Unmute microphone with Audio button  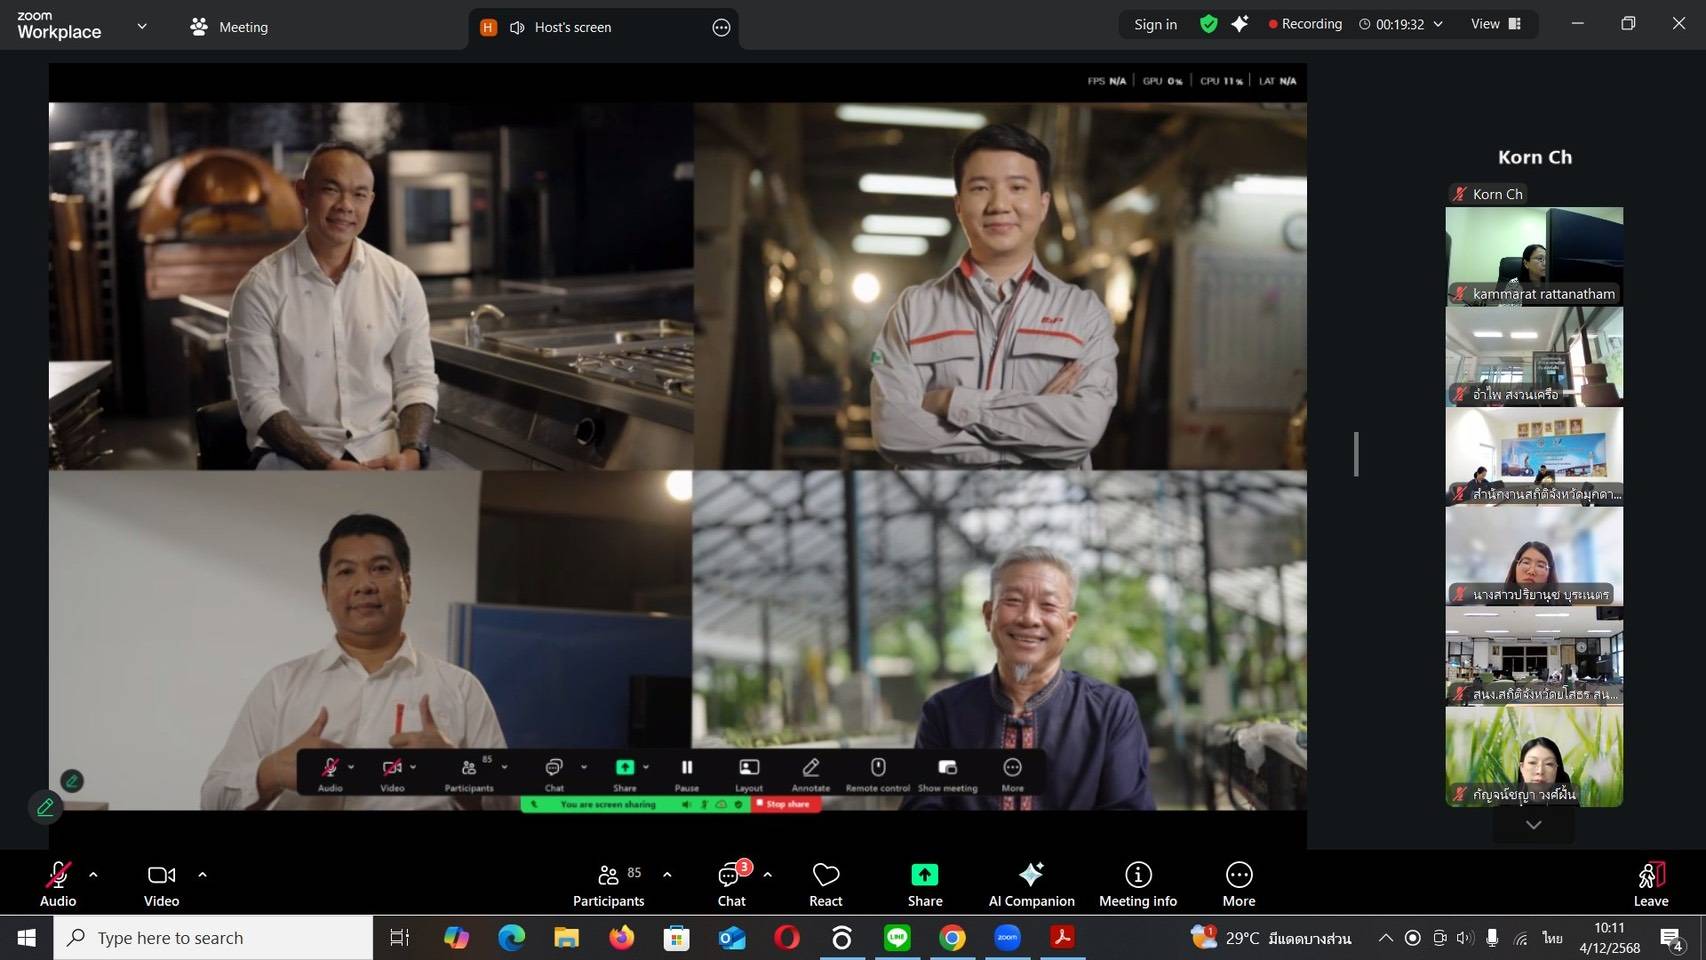[x=58, y=883]
